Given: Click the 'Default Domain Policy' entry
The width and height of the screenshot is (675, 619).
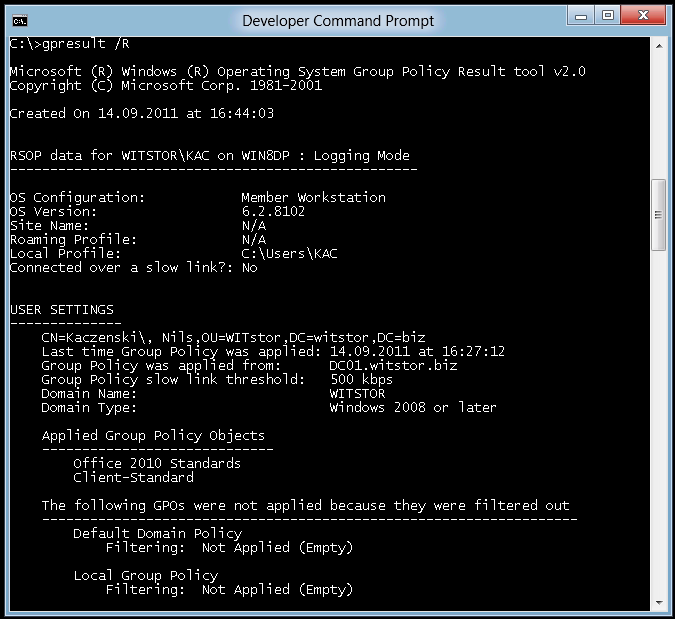Looking at the screenshot, I should (x=158, y=534).
